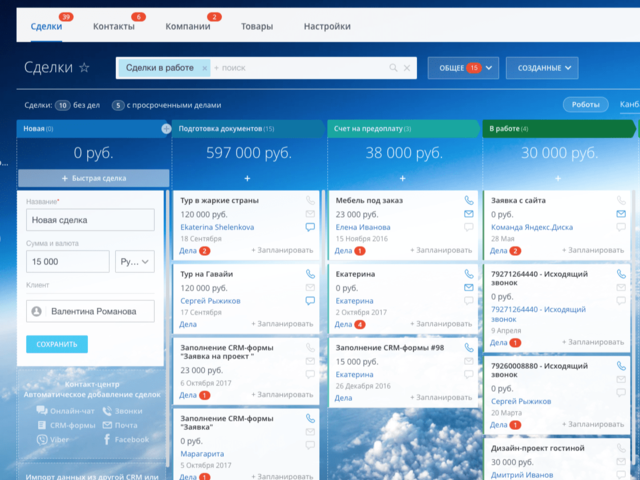Image resolution: width=640 pixels, height=480 pixels.
Task: Click phone icon on 'Тур в жаркие страны' card
Action: tap(310, 200)
